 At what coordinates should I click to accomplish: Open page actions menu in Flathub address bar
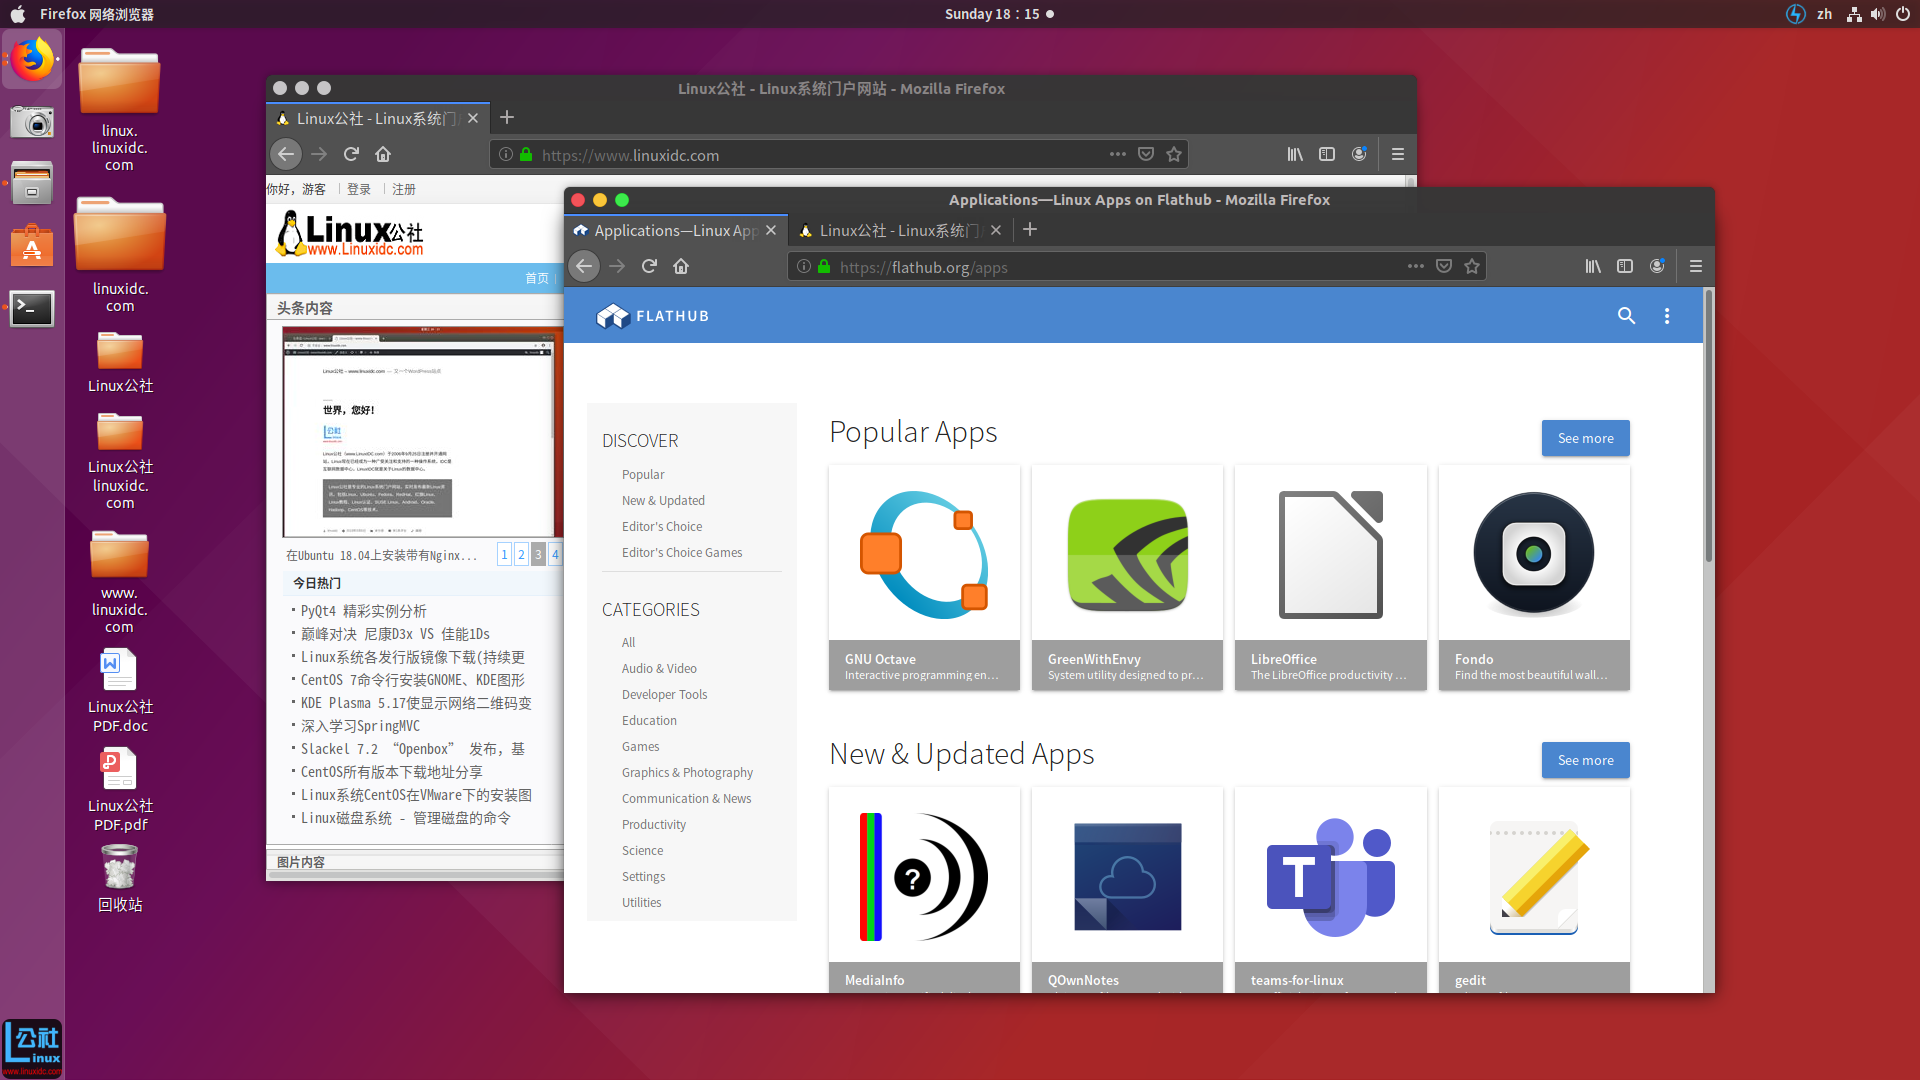(x=1415, y=266)
